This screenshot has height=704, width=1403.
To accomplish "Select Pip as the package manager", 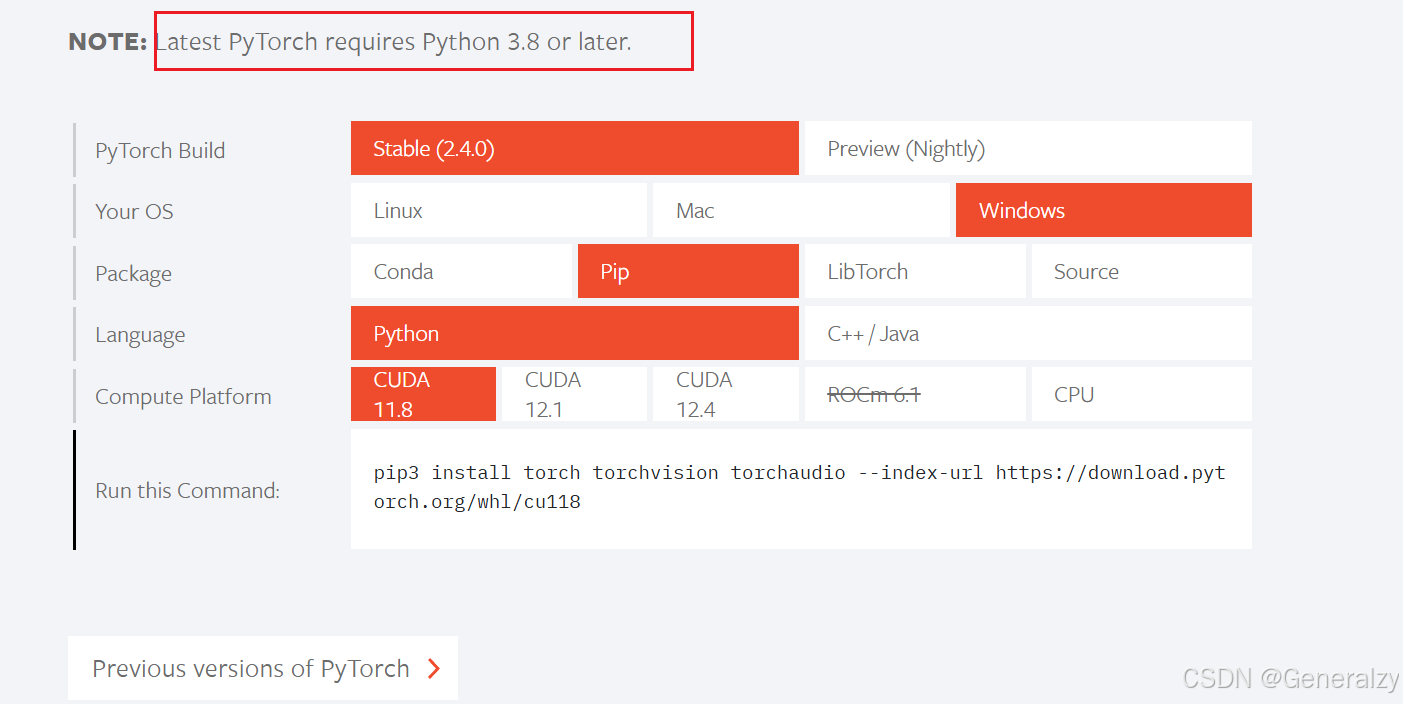I will pos(688,272).
